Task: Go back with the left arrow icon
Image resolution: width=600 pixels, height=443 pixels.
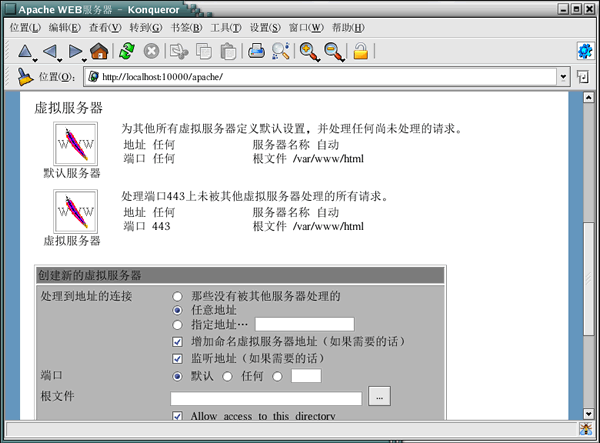Action: [x=50, y=51]
